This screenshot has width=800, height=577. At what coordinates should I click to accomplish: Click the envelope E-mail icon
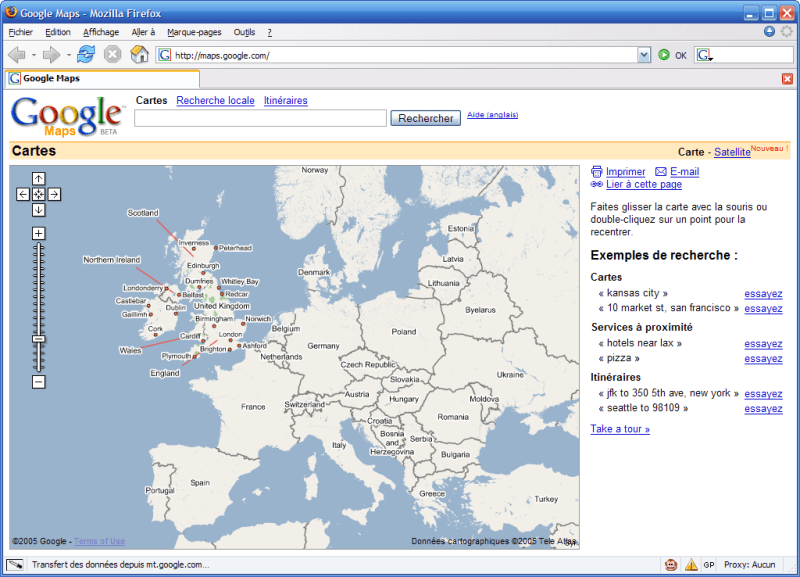coord(661,172)
